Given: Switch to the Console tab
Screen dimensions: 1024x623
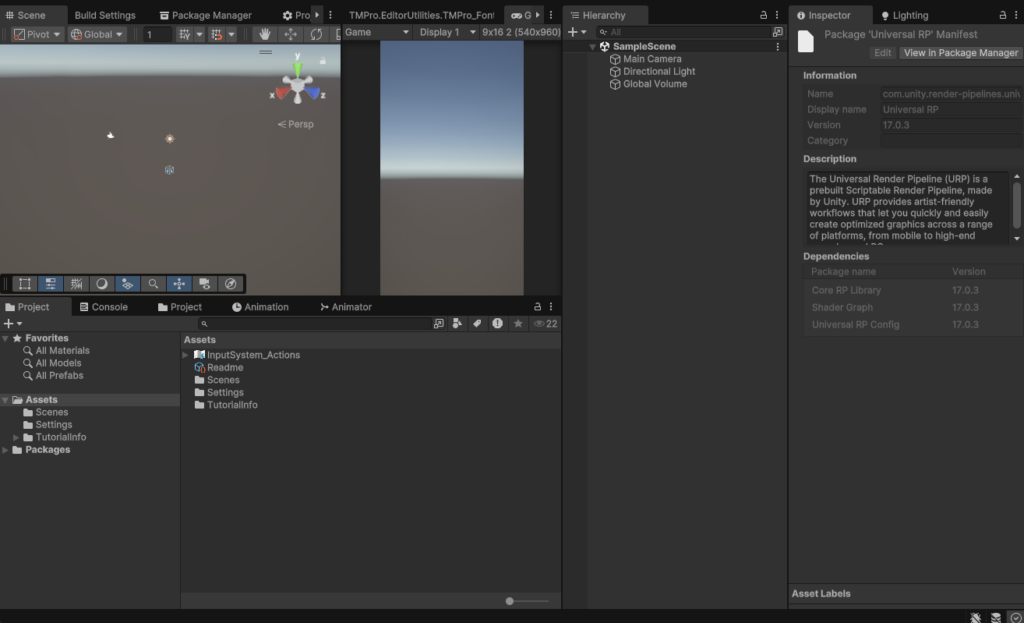Looking at the screenshot, I should (x=107, y=306).
